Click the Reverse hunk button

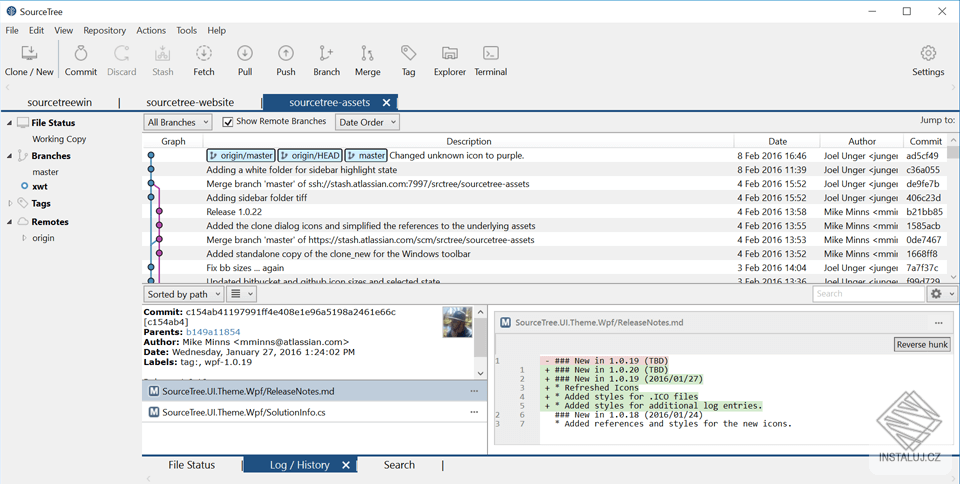click(x=922, y=344)
